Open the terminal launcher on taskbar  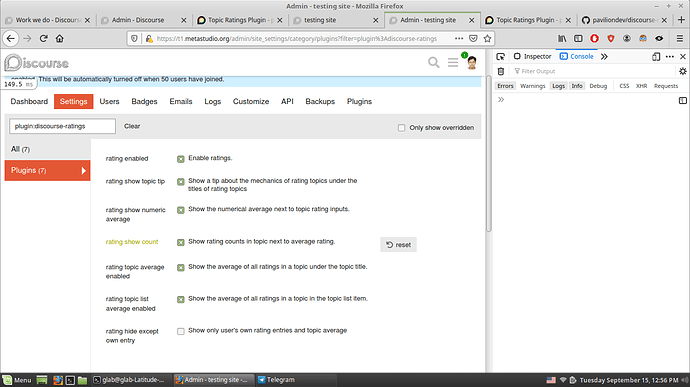click(x=70, y=380)
